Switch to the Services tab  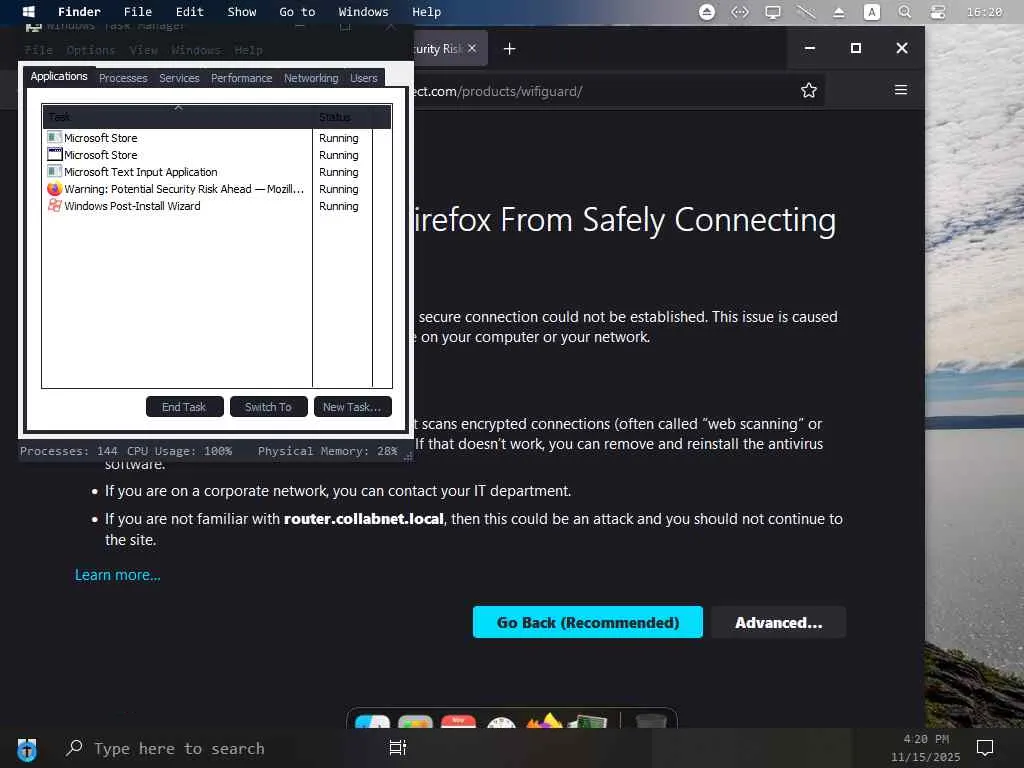(179, 78)
